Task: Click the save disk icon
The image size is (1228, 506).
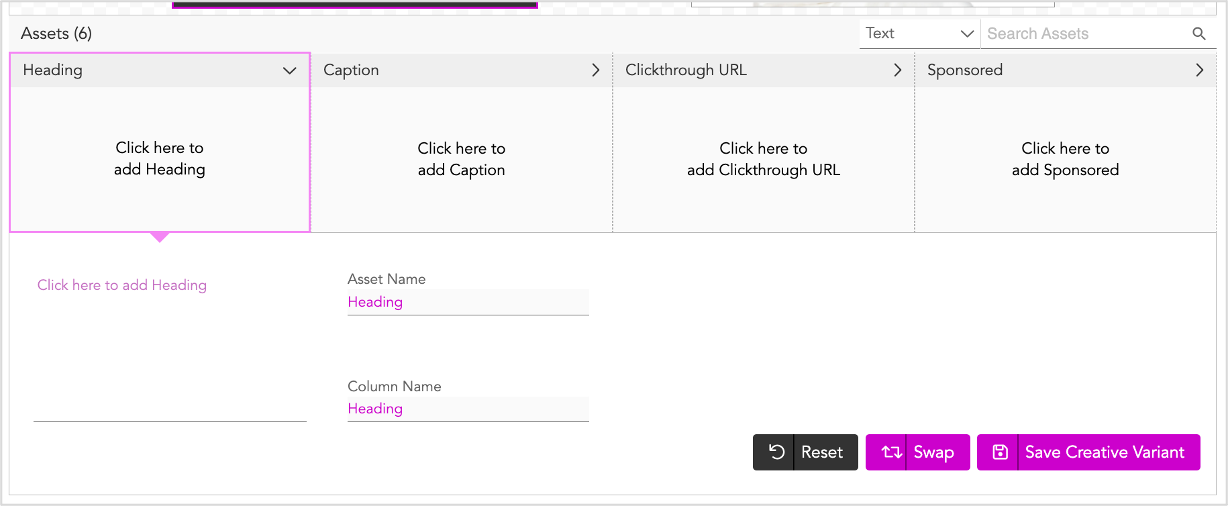Action: (999, 452)
